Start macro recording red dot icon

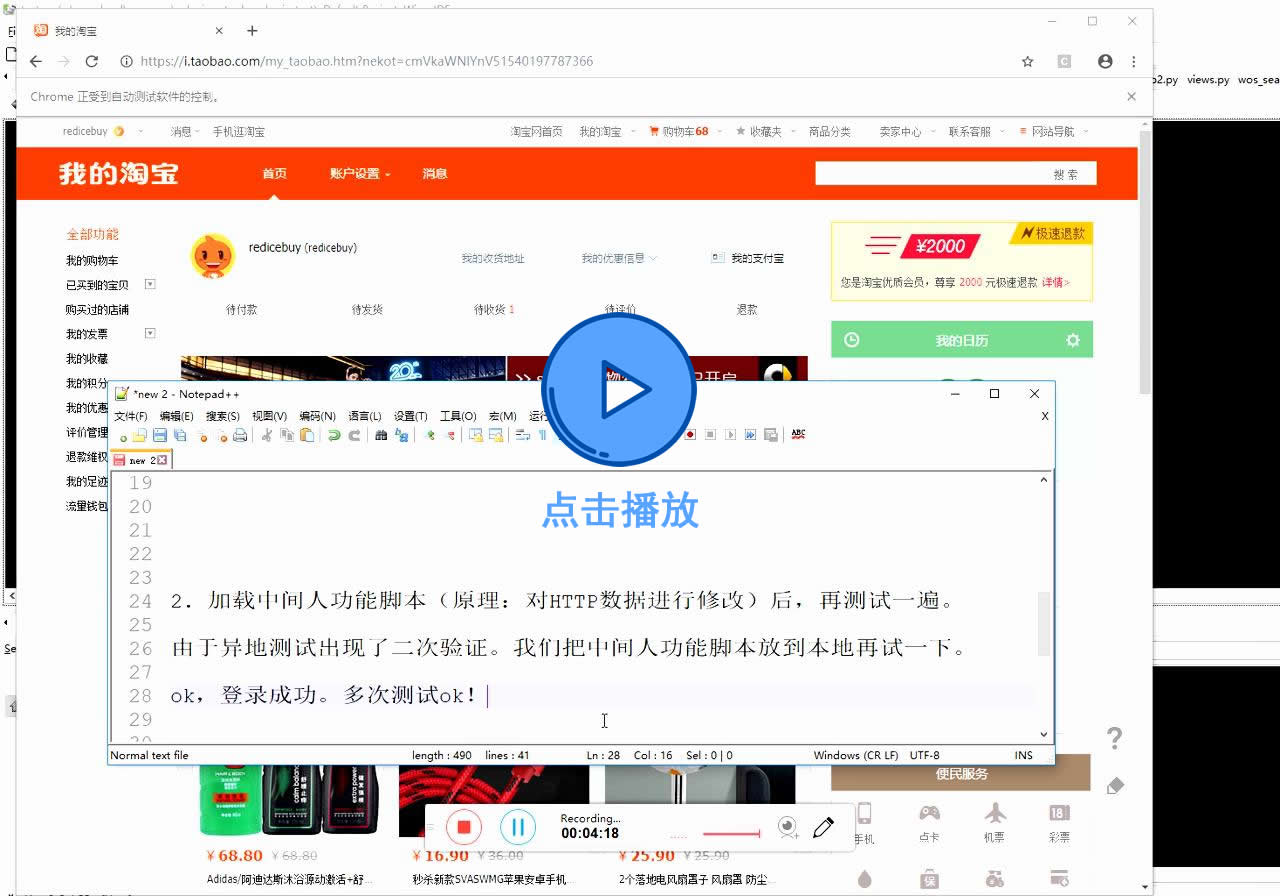click(690, 435)
